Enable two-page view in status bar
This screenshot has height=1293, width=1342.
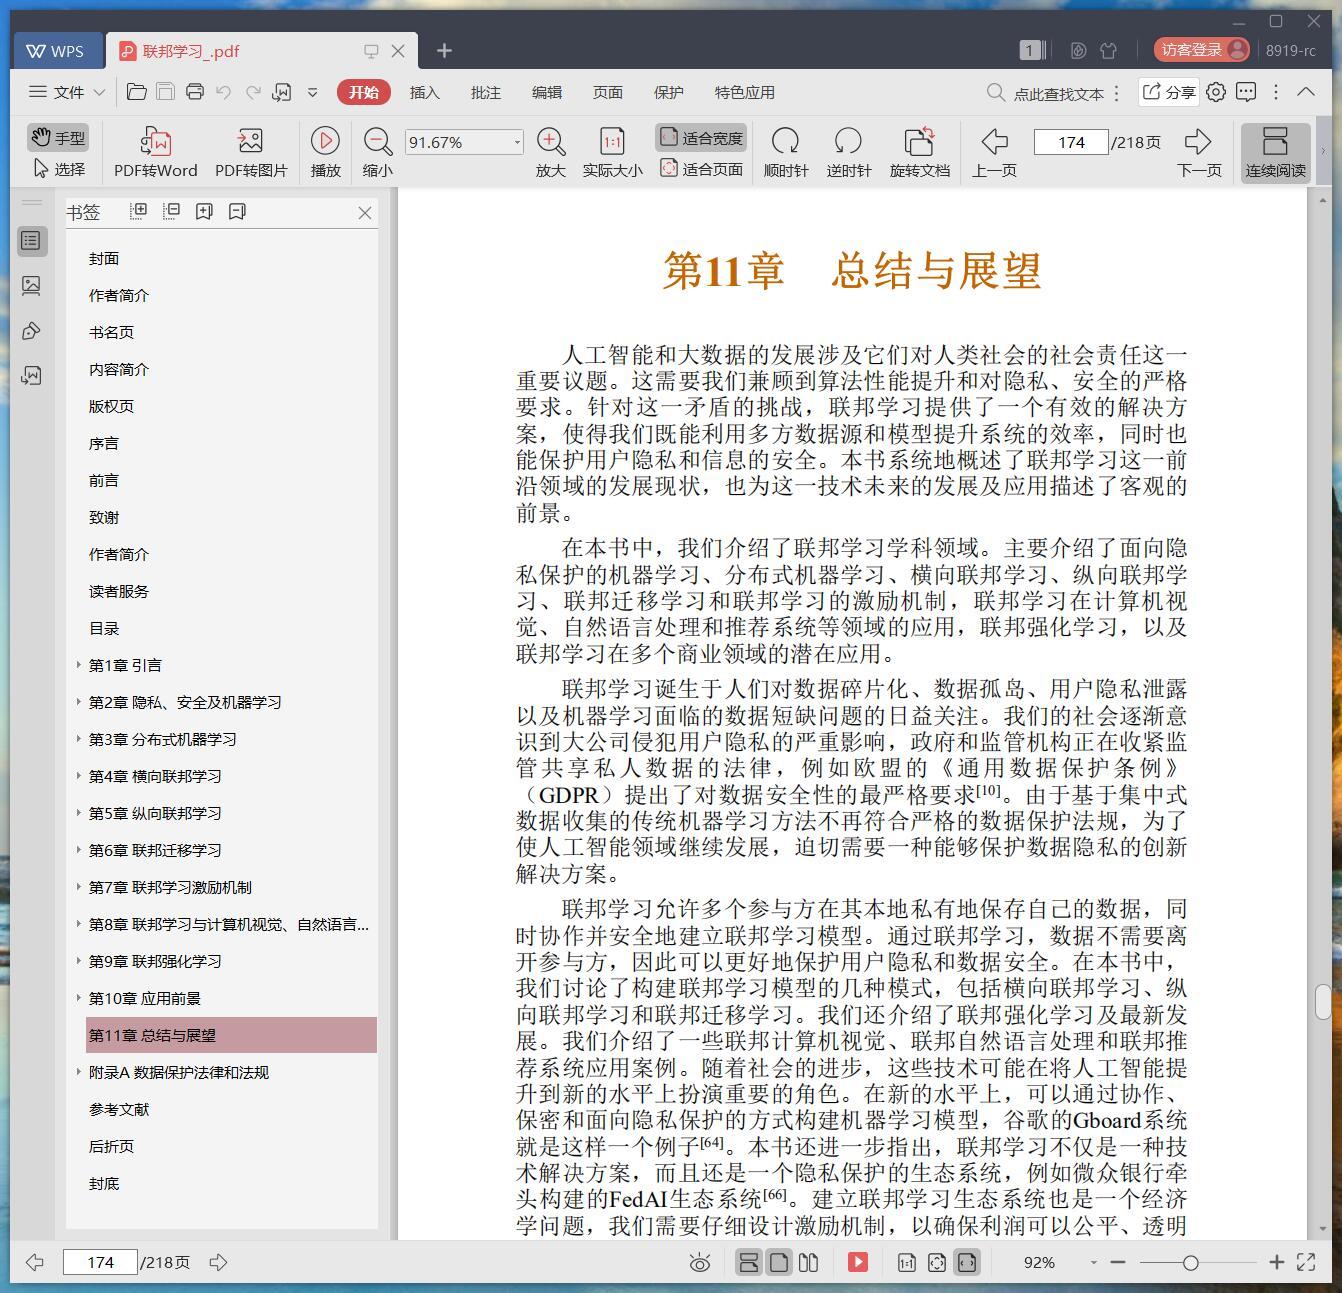click(x=808, y=1262)
